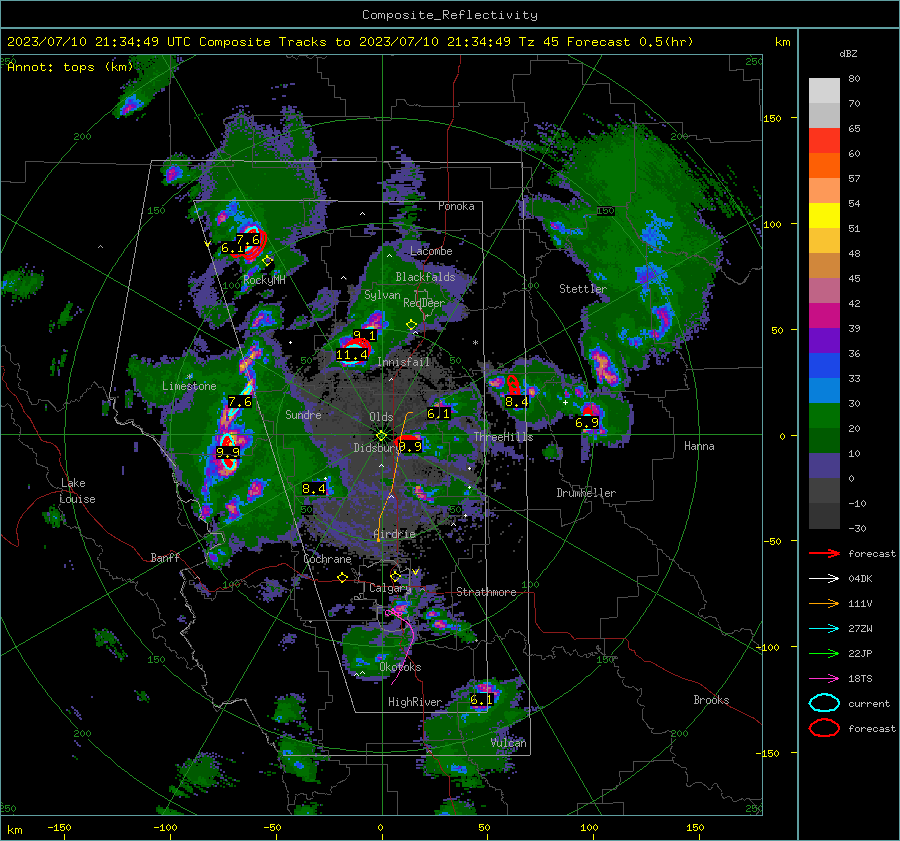The width and height of the screenshot is (900, 841).
Task: Click the UTC Composite Tracks header line
Action: 350,42
